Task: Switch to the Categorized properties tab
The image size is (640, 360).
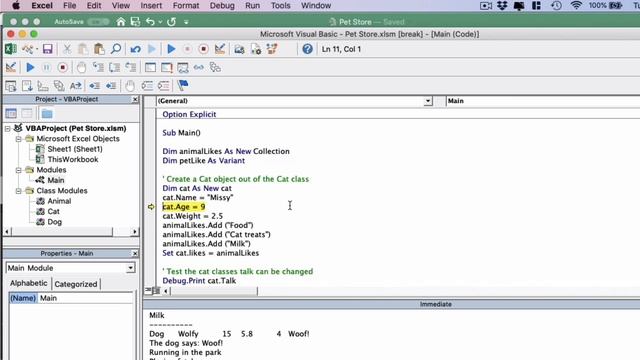Action: coord(76,284)
